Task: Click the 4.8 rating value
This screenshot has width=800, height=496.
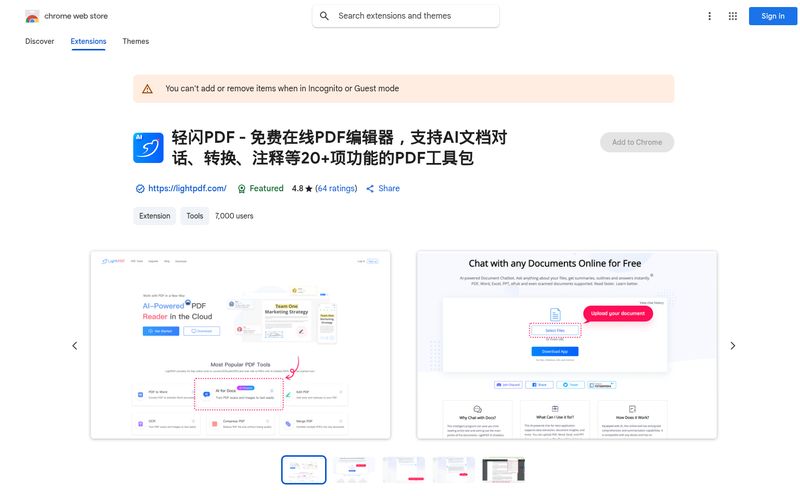Action: pyautogui.click(x=297, y=188)
